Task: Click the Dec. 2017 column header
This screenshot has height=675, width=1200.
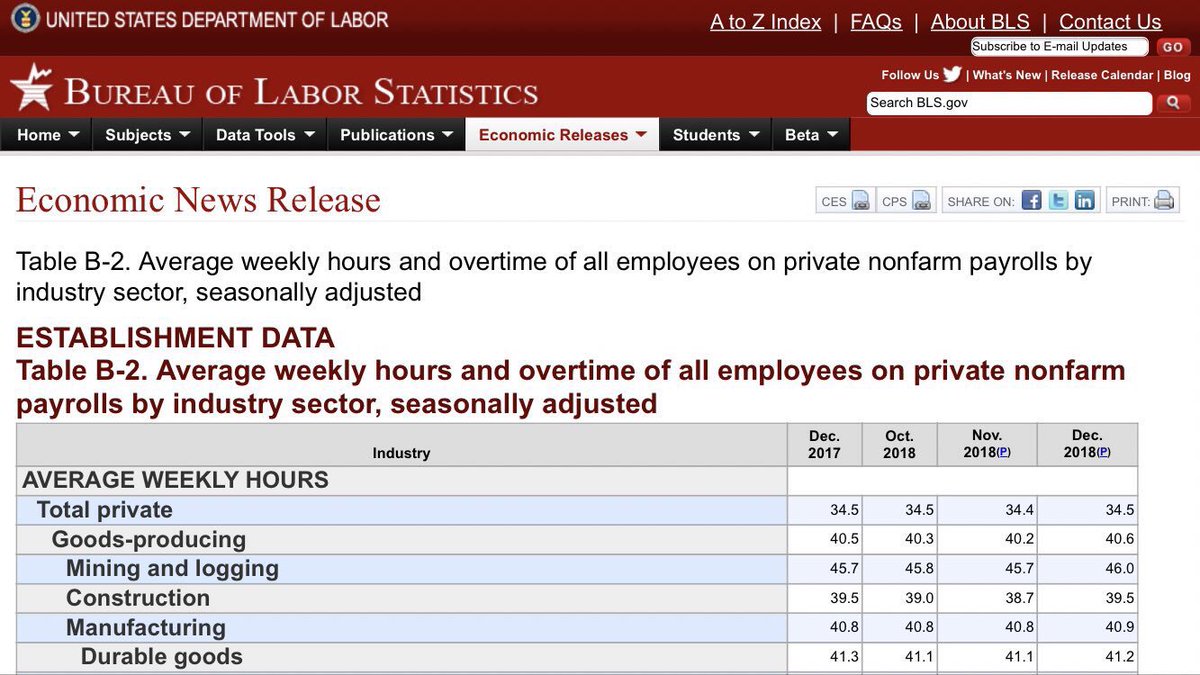Action: pos(825,444)
